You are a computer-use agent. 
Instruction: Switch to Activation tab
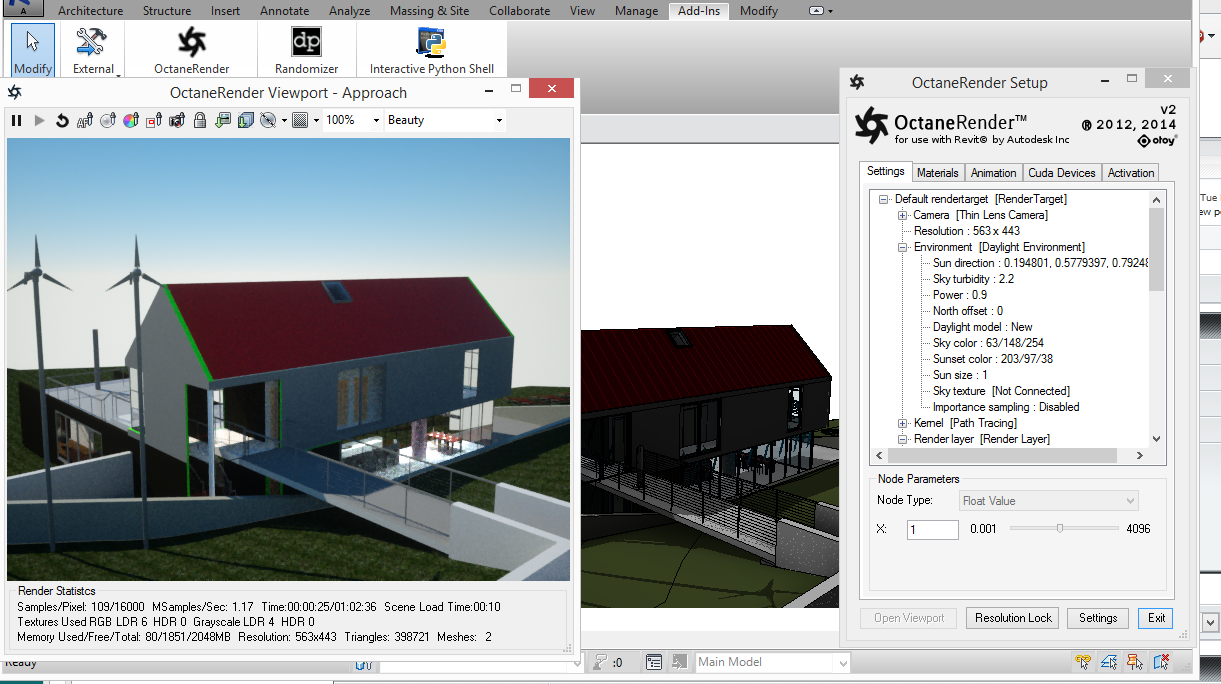1131,173
